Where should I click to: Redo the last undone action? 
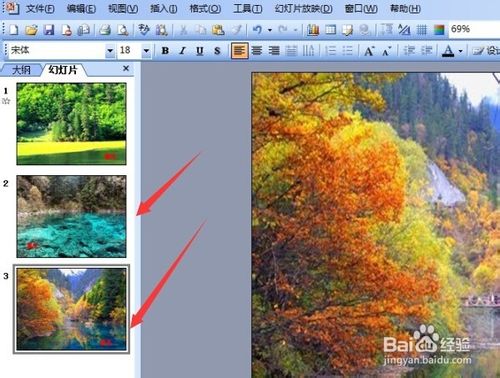click(x=283, y=30)
